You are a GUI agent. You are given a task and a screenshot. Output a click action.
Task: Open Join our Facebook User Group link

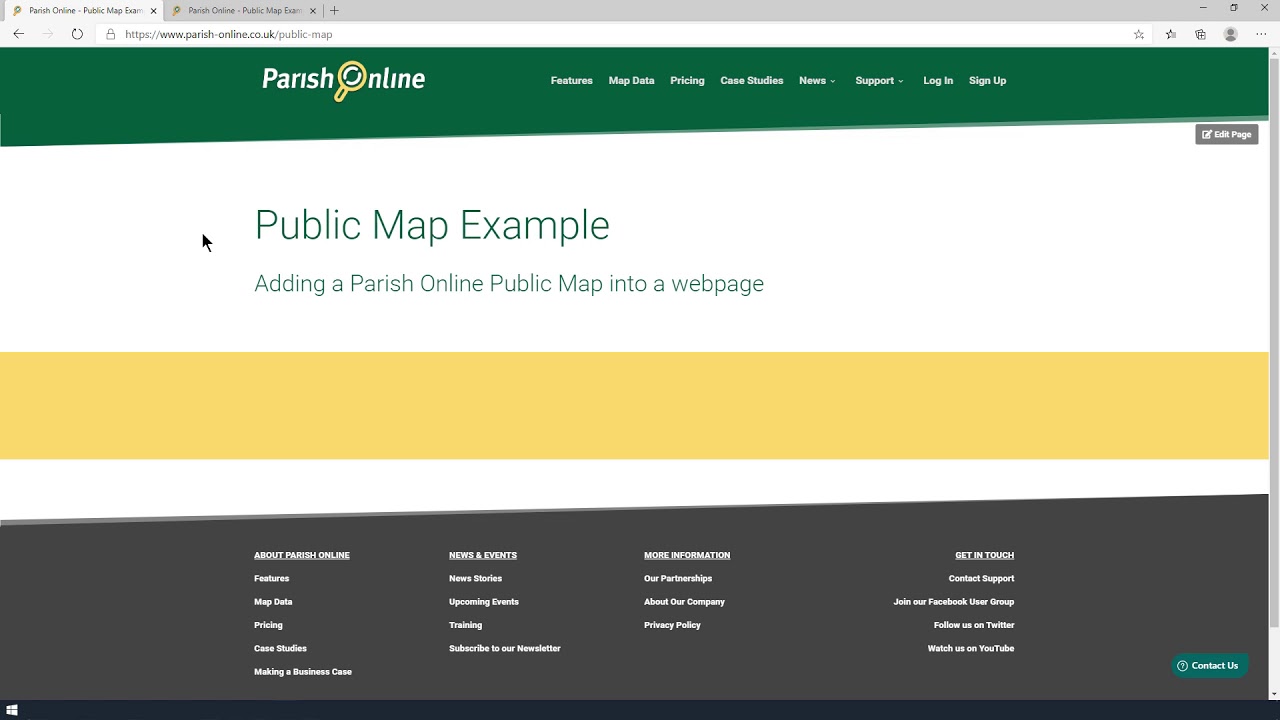pos(954,602)
